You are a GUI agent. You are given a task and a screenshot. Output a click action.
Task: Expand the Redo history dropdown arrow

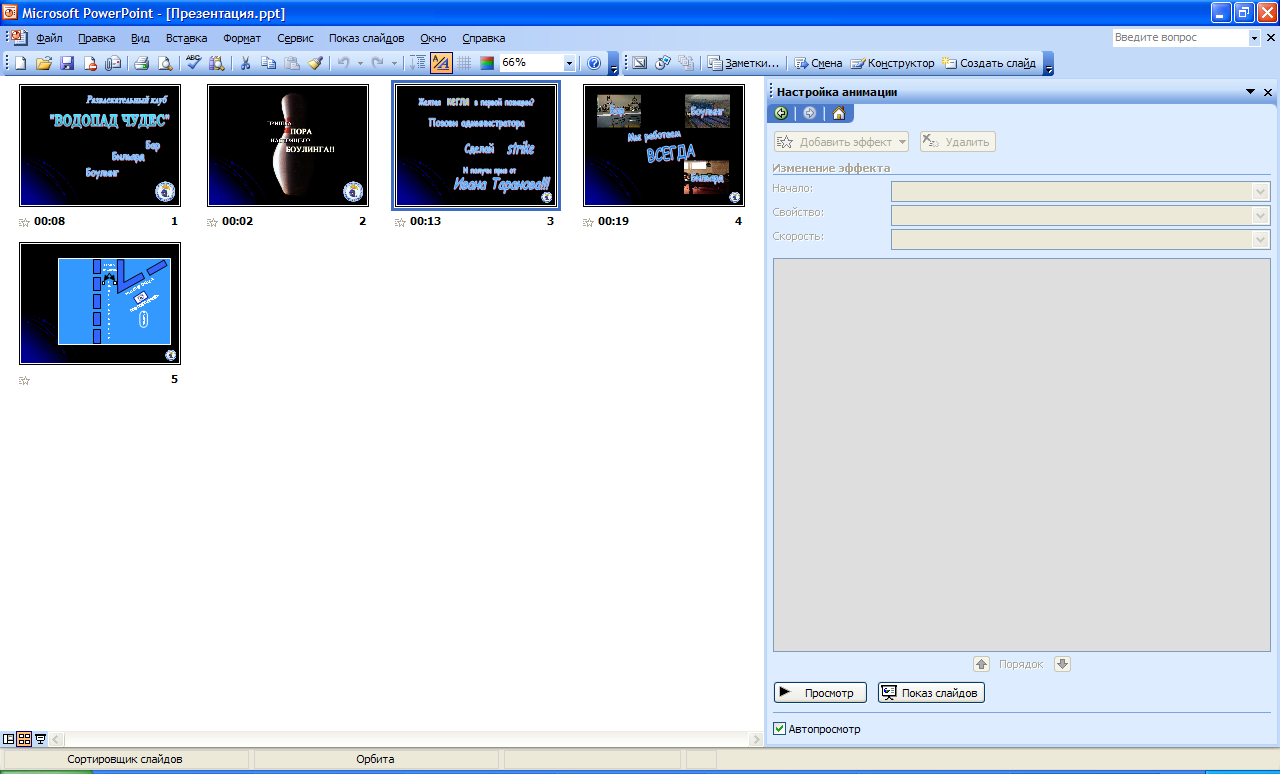[394, 63]
